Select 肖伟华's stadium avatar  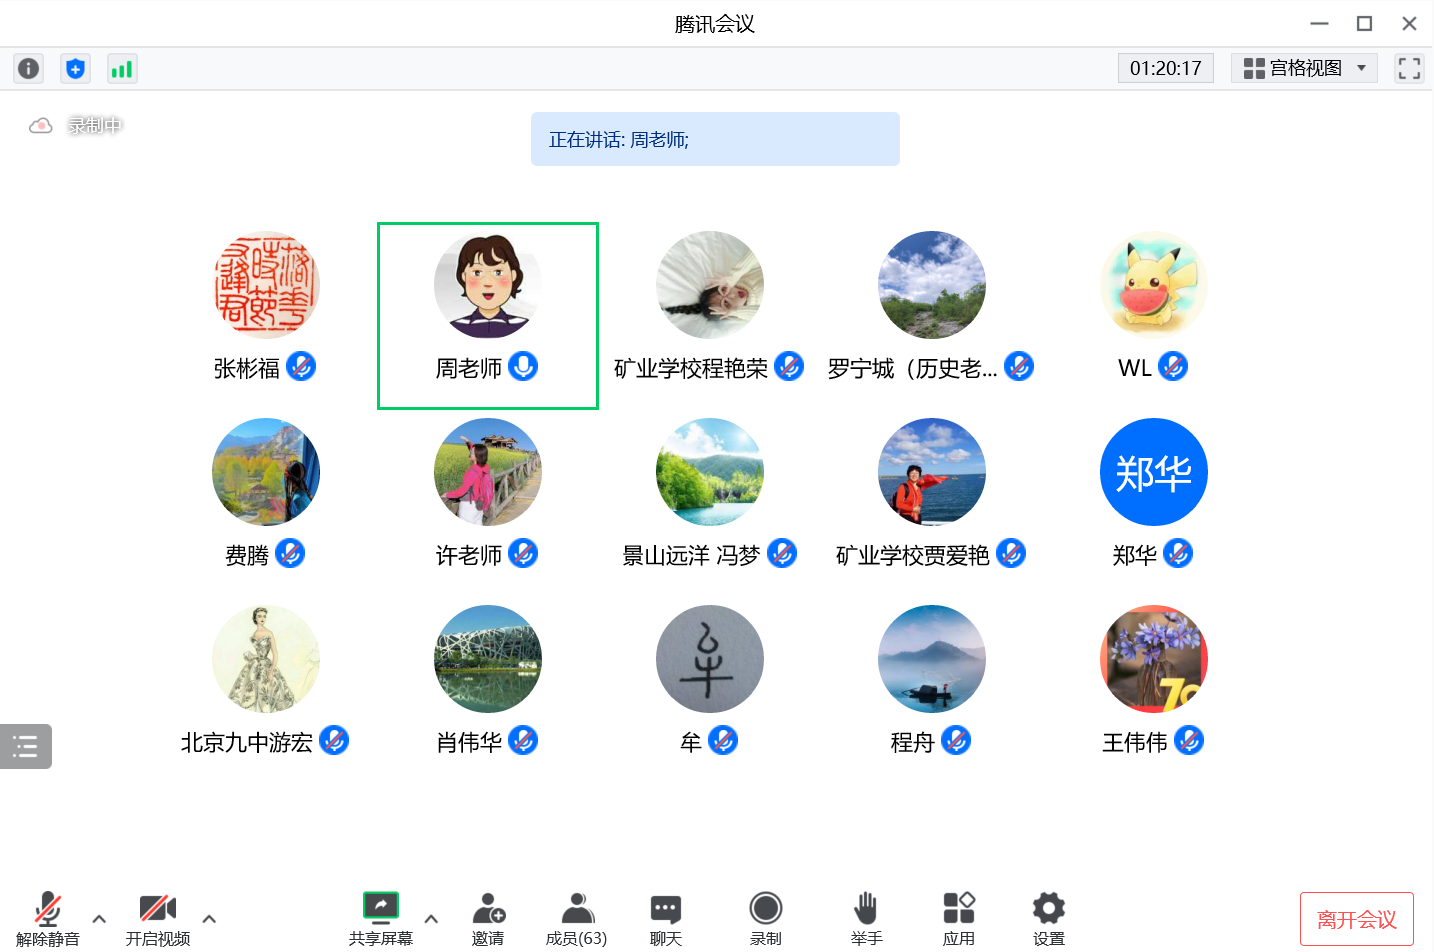[488, 659]
